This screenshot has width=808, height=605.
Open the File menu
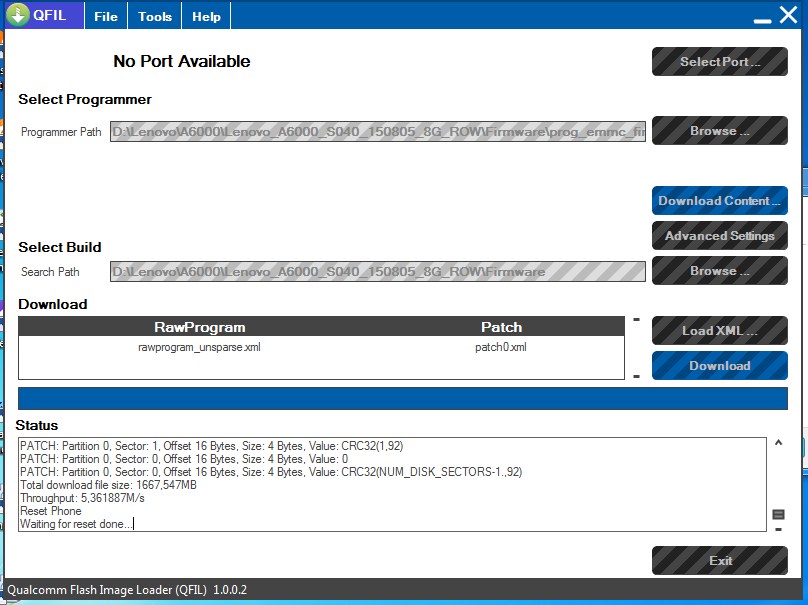click(104, 15)
